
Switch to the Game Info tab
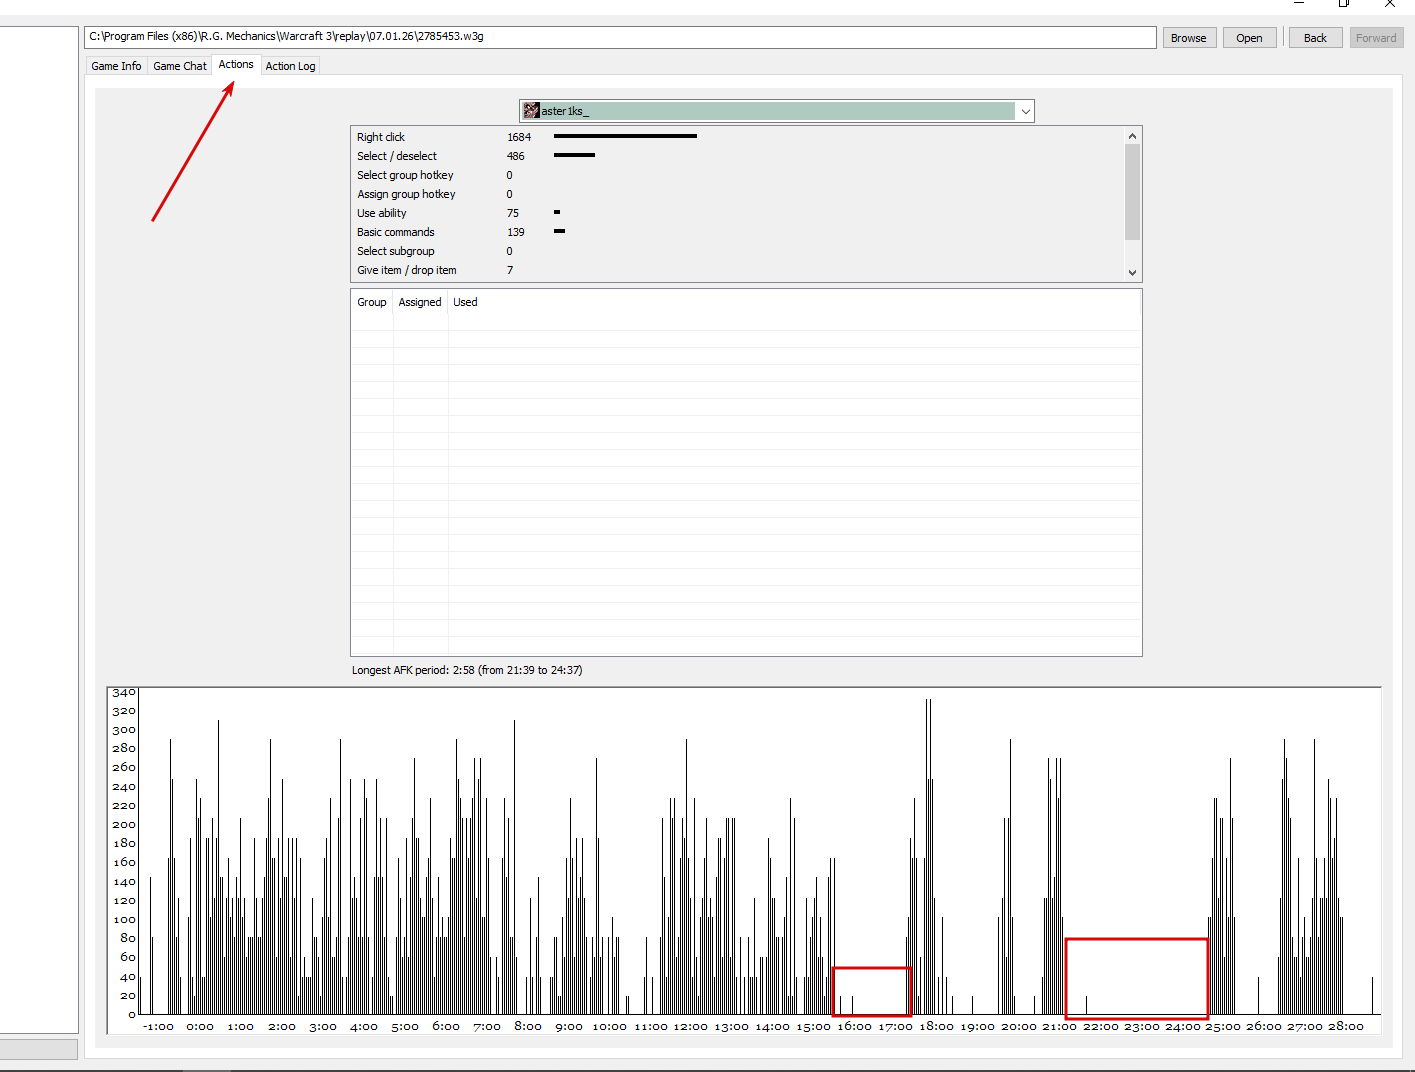click(116, 66)
